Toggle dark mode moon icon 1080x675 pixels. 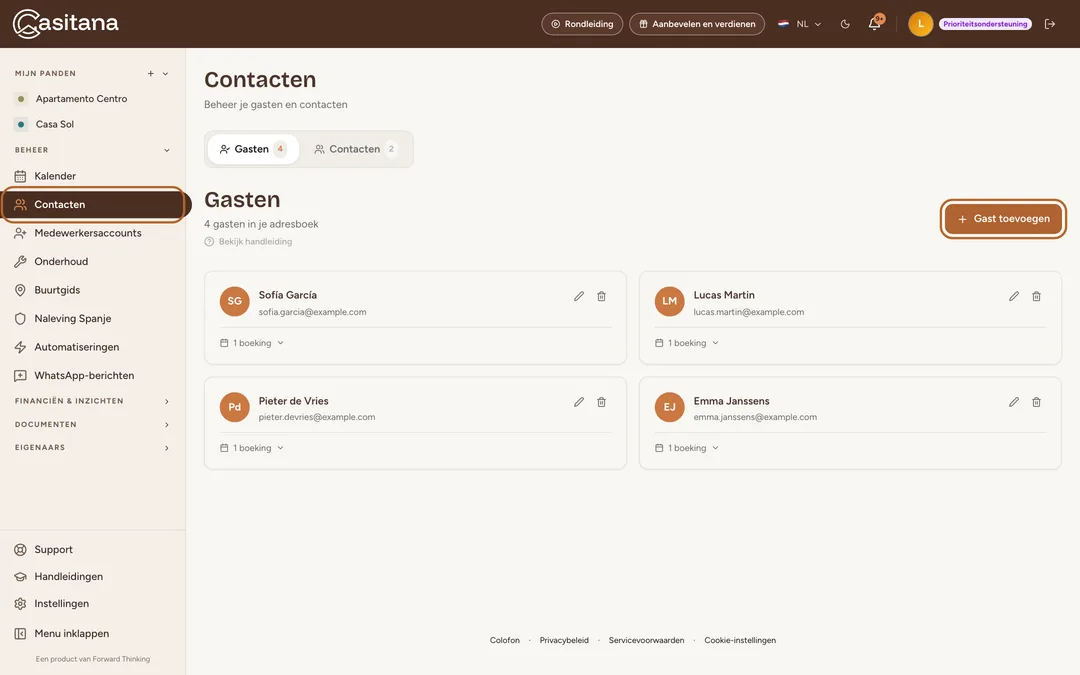[x=845, y=24]
